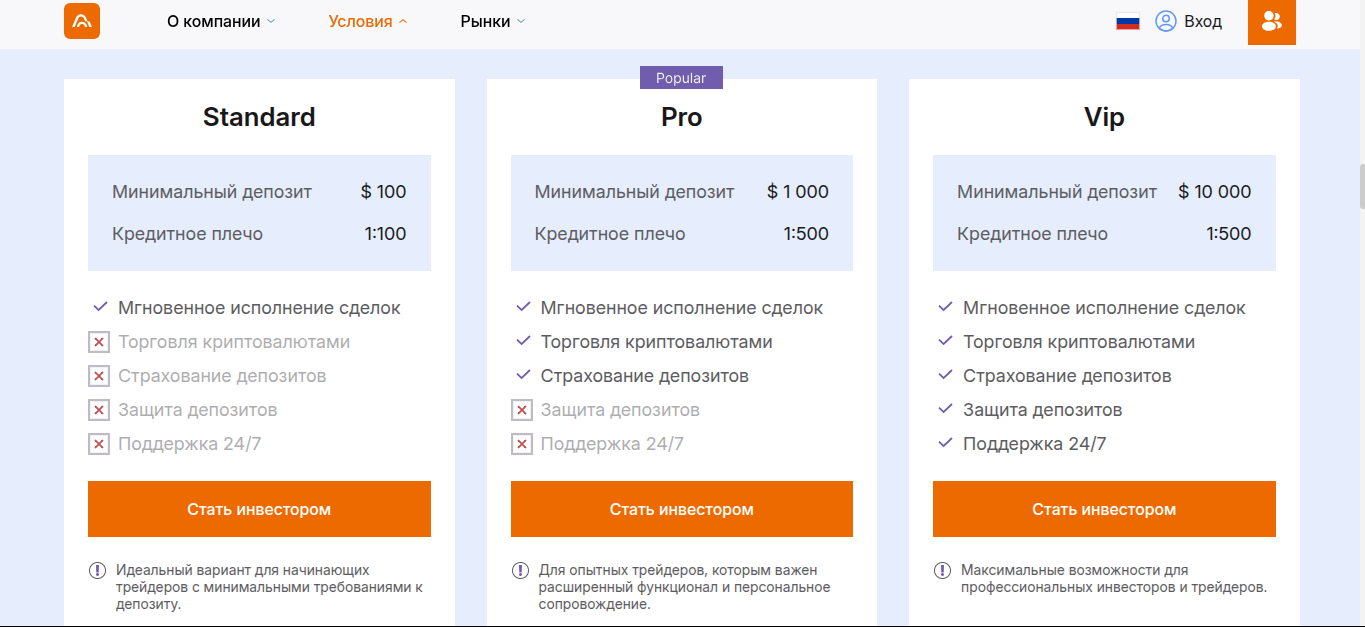Image resolution: width=1365 pixels, height=627 pixels.
Task: Click the info icon under Pro plan
Action: [520, 571]
